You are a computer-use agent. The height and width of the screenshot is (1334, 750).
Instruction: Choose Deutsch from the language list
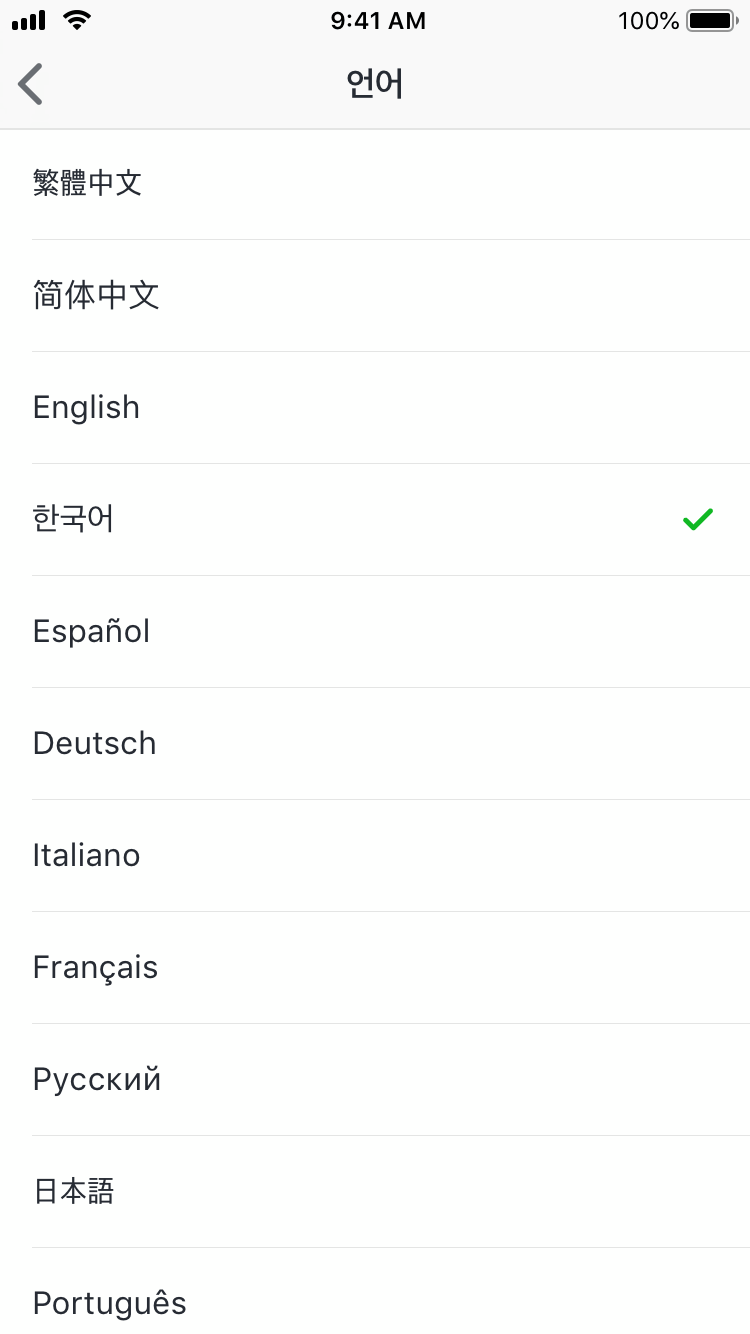pos(95,743)
